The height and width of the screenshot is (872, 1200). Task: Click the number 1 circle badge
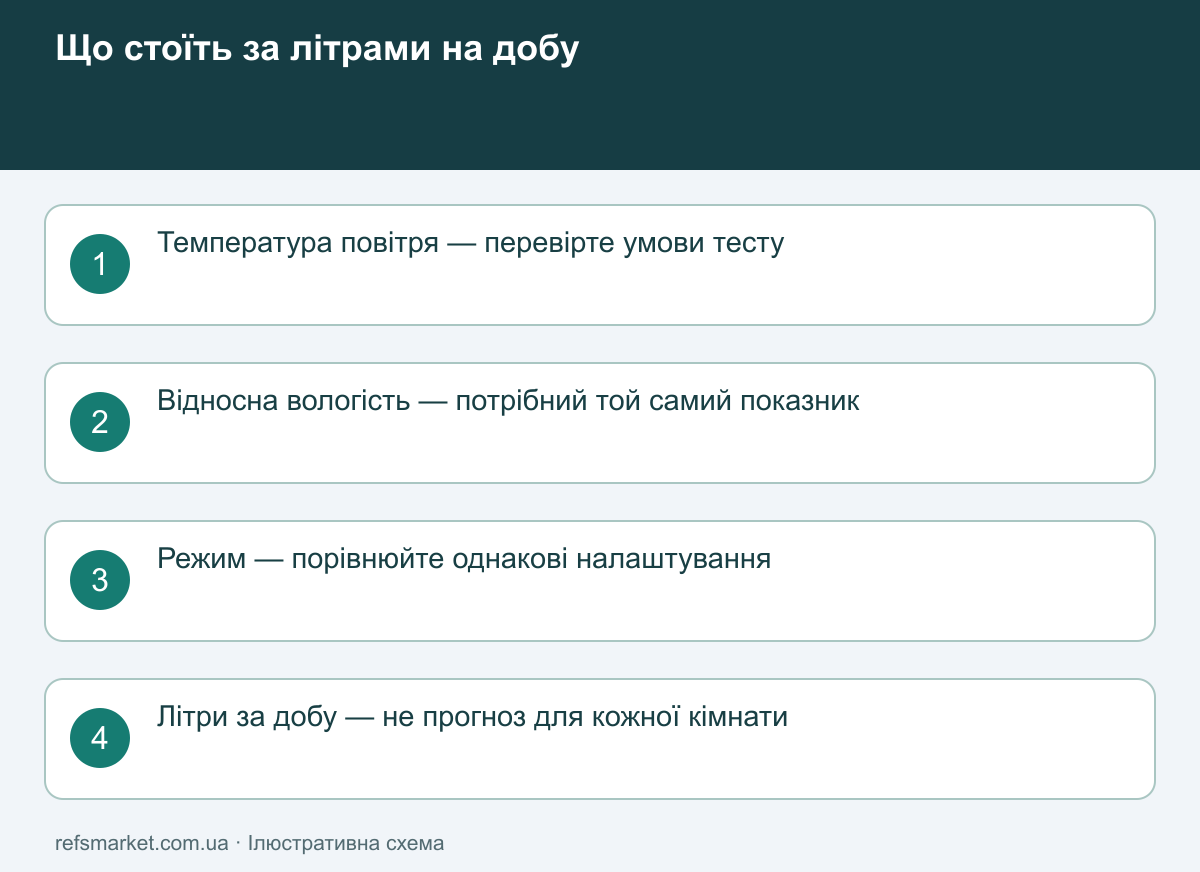[100, 264]
